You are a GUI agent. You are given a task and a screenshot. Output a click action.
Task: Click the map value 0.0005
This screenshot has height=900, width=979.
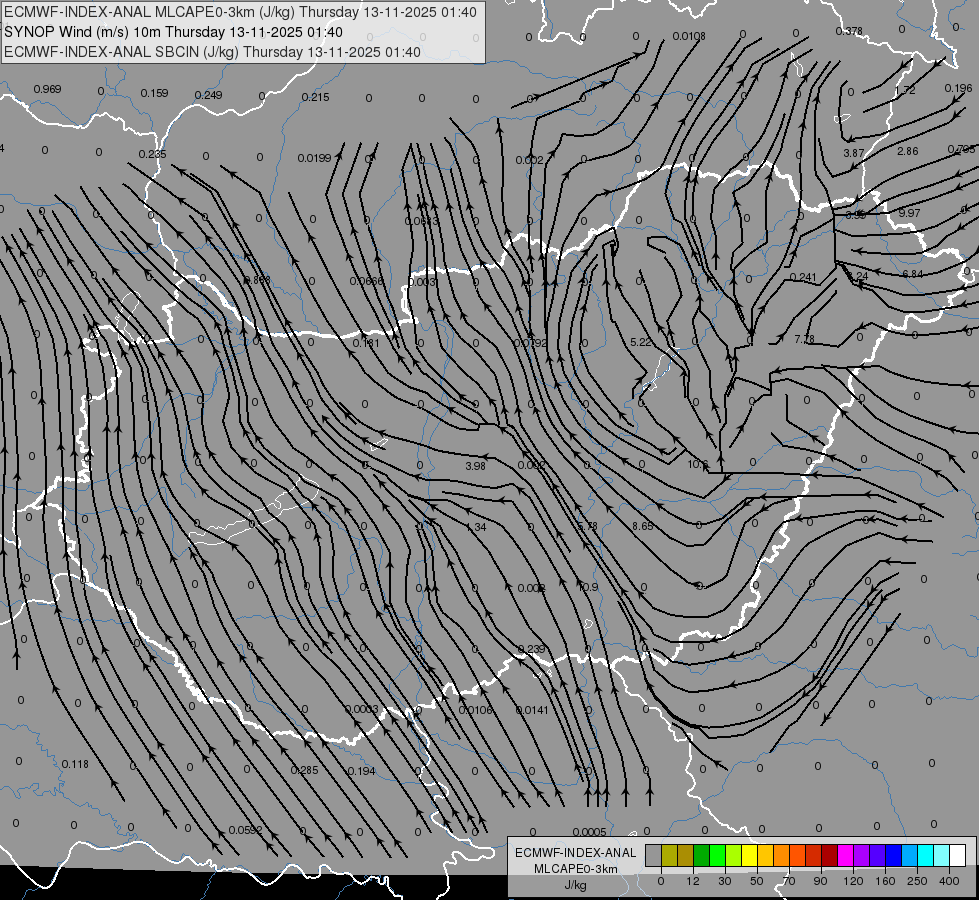[x=589, y=832]
